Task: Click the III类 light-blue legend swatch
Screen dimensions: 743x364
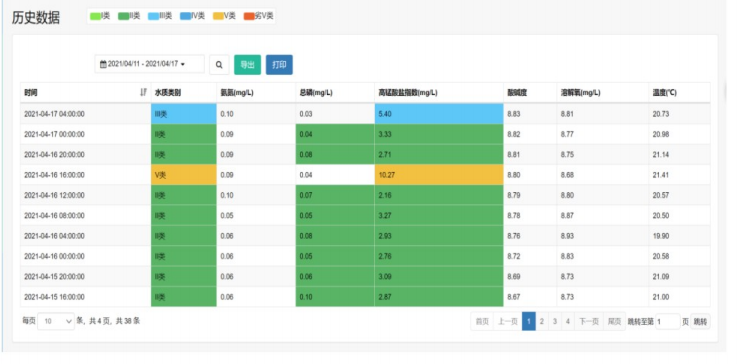Action: click(154, 16)
